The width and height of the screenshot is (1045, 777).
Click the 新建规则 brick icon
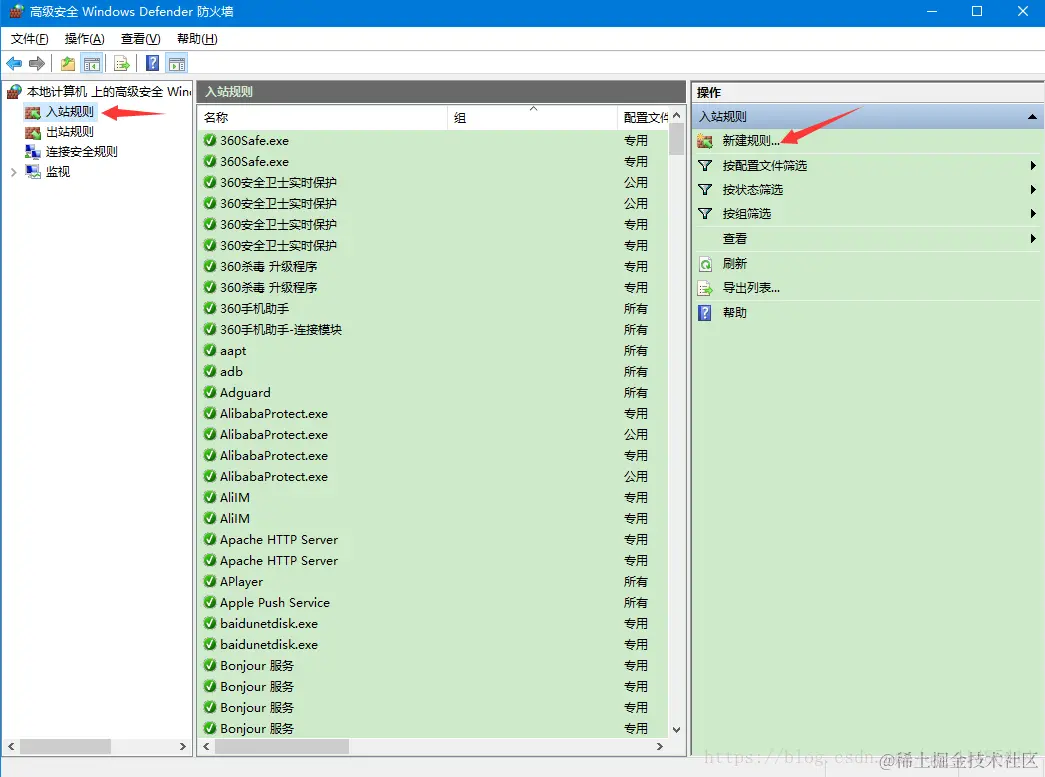(705, 141)
